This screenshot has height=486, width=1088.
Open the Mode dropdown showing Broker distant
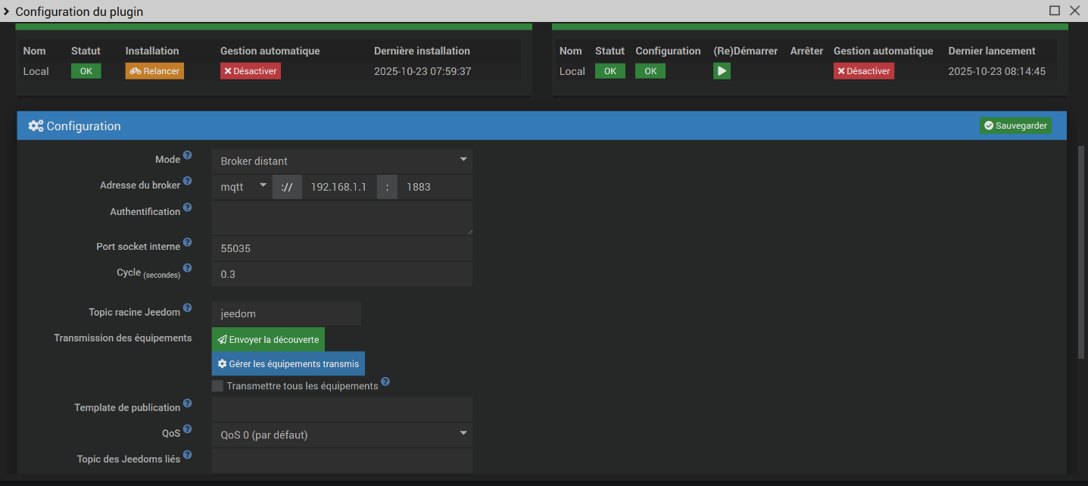pyautogui.click(x=341, y=160)
